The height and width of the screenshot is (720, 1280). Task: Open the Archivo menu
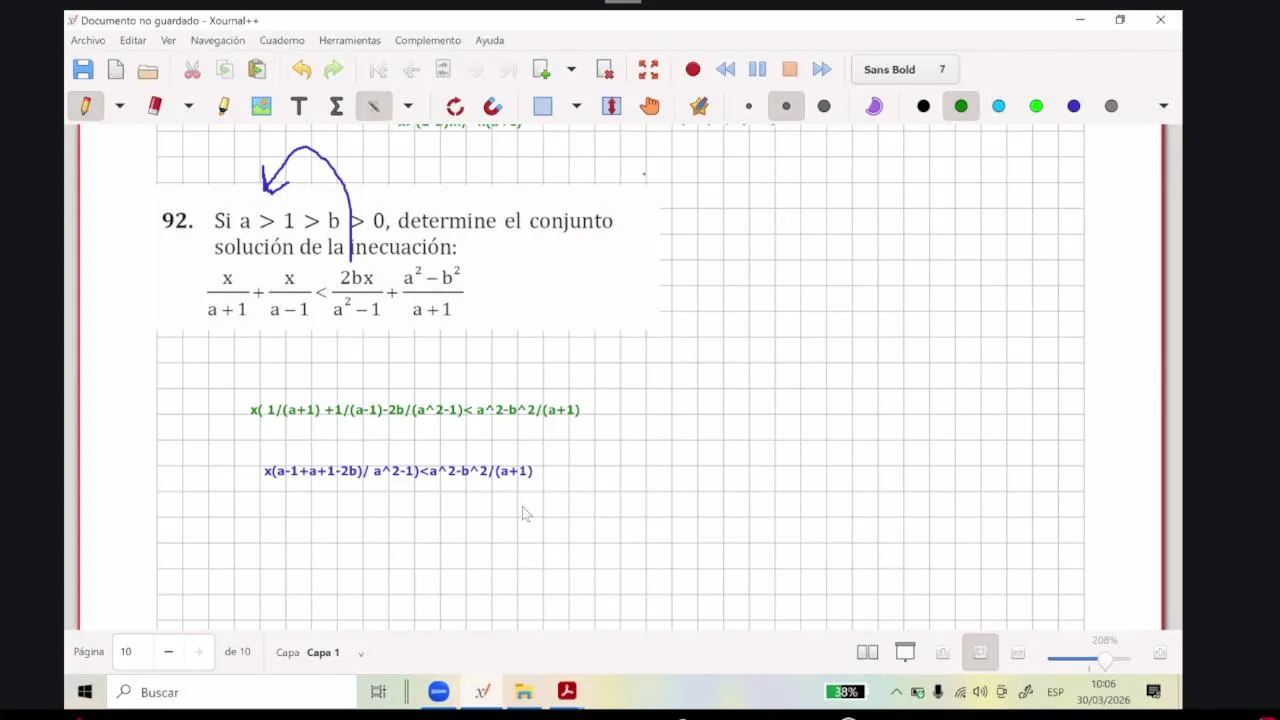[x=88, y=41]
